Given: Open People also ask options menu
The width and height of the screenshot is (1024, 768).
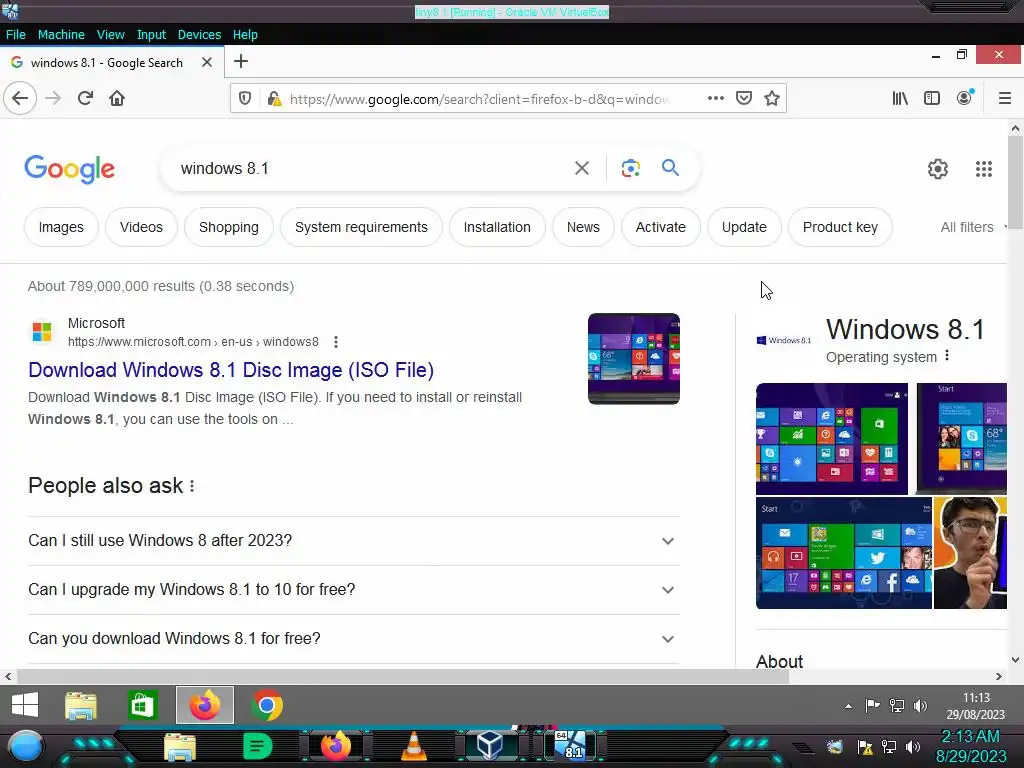Looking at the screenshot, I should pos(192,486).
